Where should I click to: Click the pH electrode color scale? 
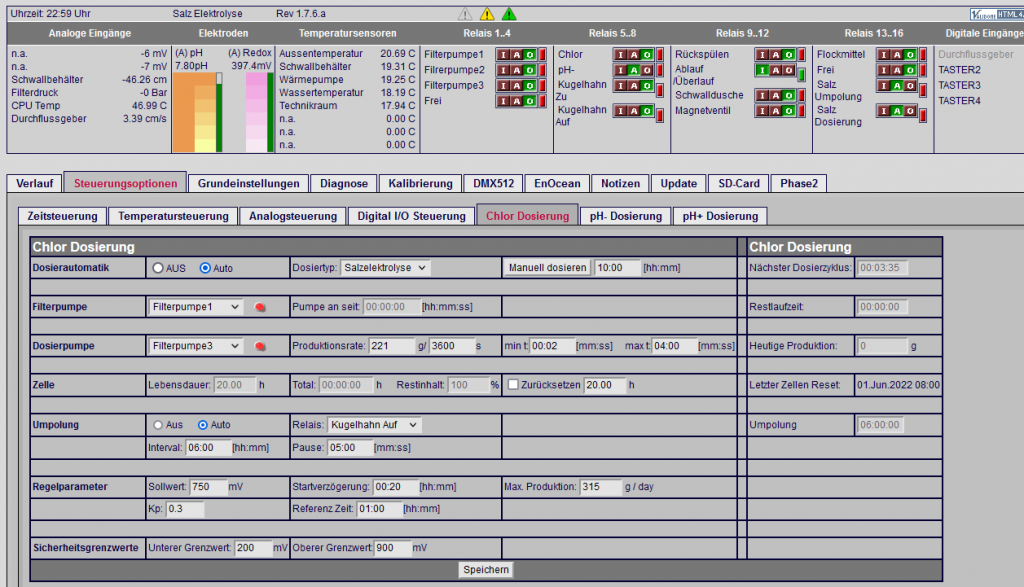(195, 113)
